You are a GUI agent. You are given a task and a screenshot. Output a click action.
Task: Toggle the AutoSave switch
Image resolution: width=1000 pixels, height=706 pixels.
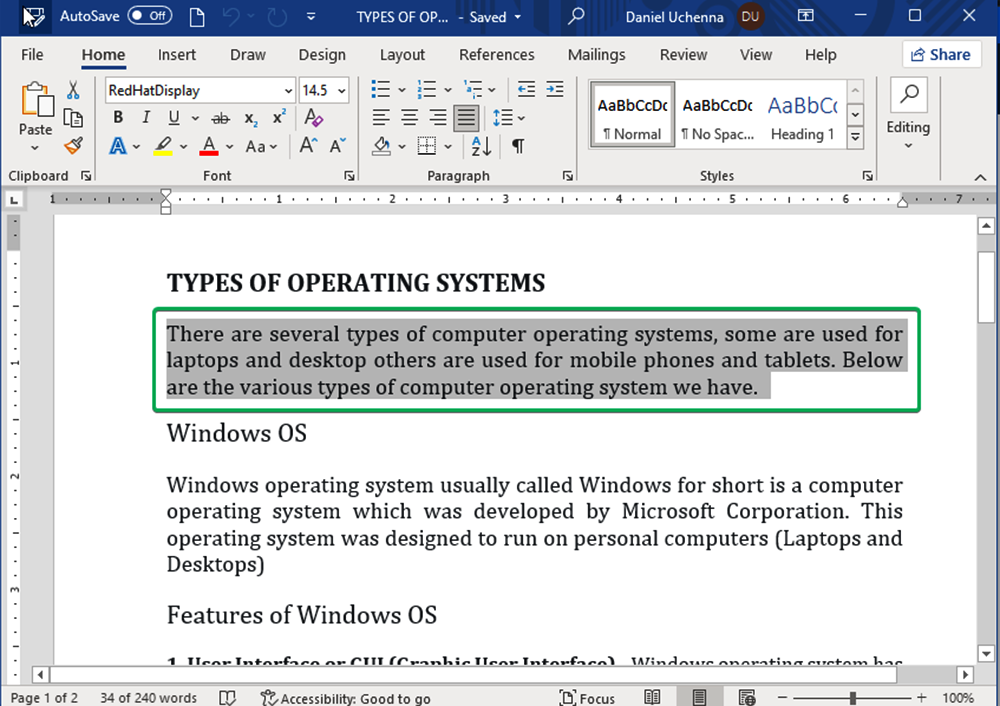point(150,16)
